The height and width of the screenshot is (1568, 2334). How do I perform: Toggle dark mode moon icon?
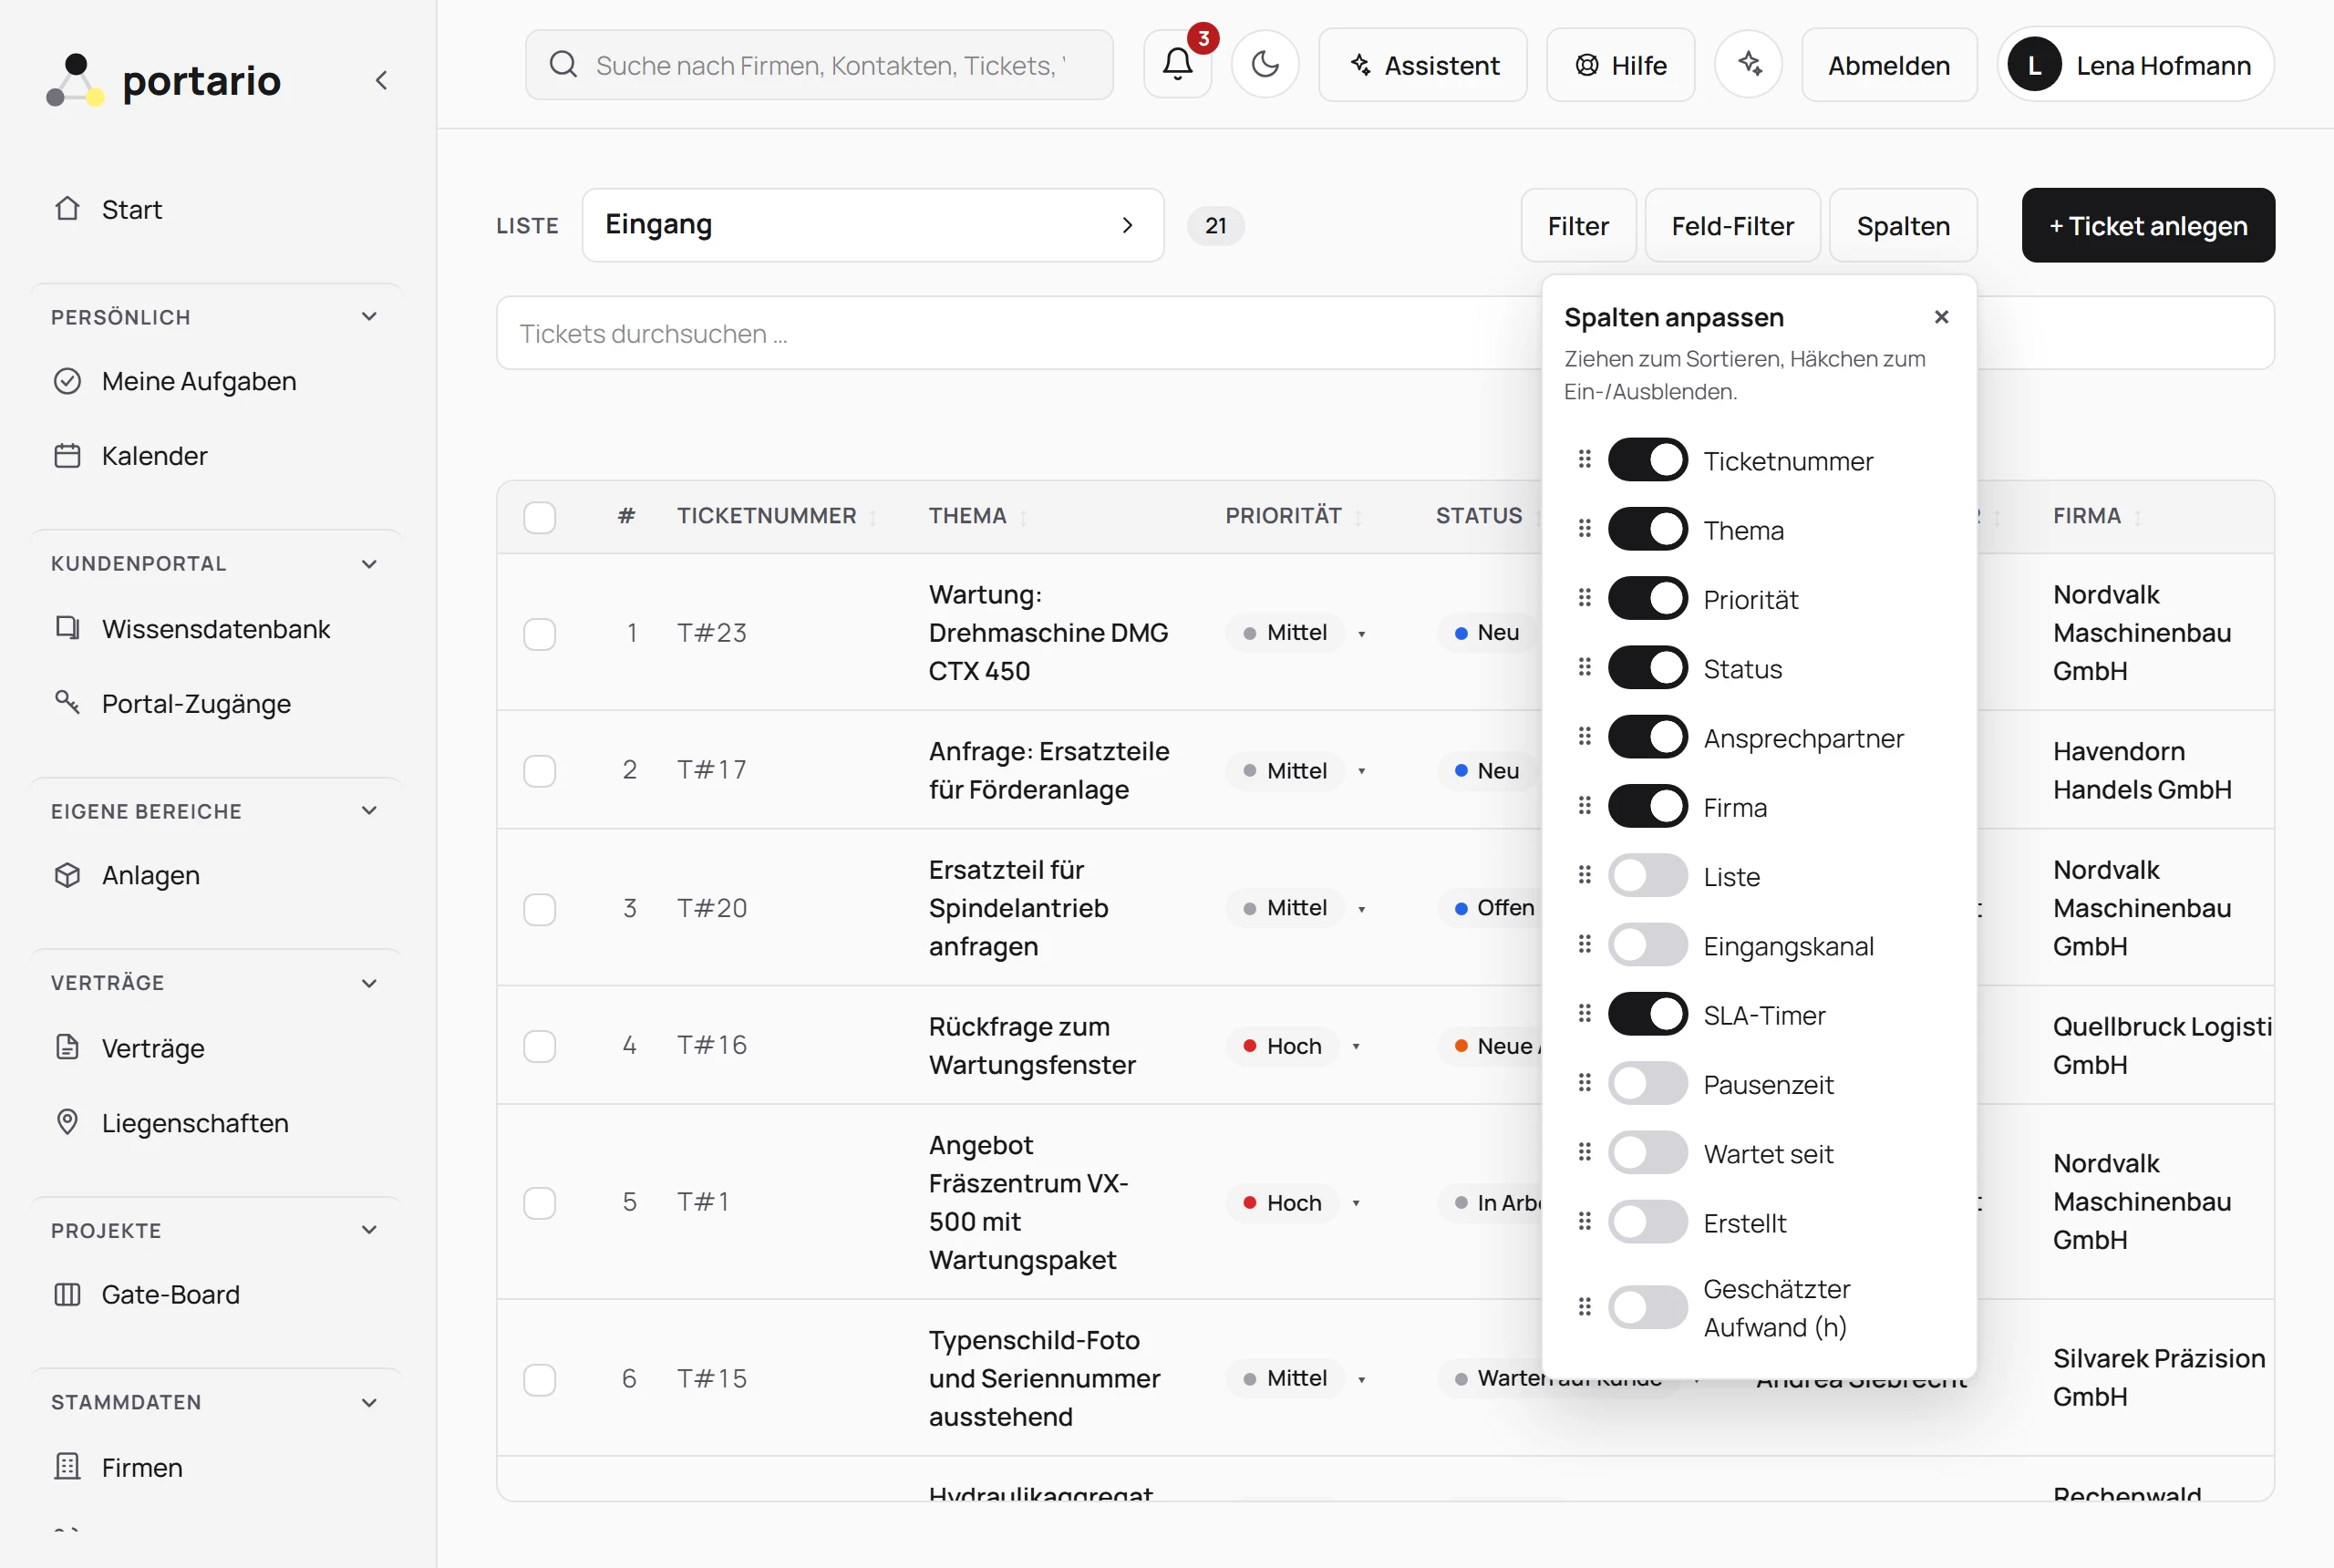pos(1265,65)
